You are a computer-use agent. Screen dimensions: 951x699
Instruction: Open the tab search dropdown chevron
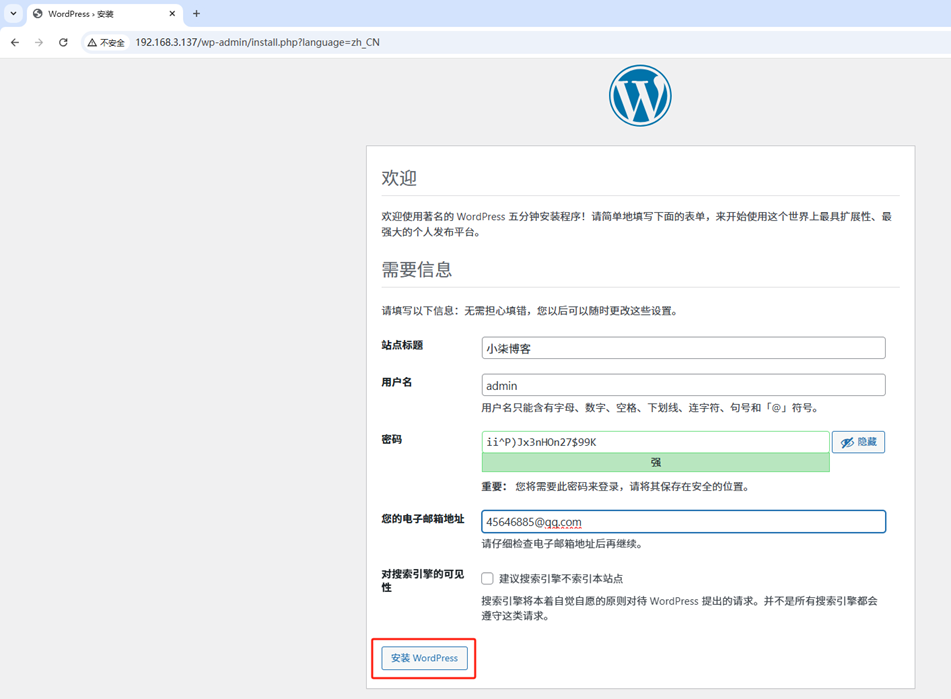pyautogui.click(x=13, y=13)
